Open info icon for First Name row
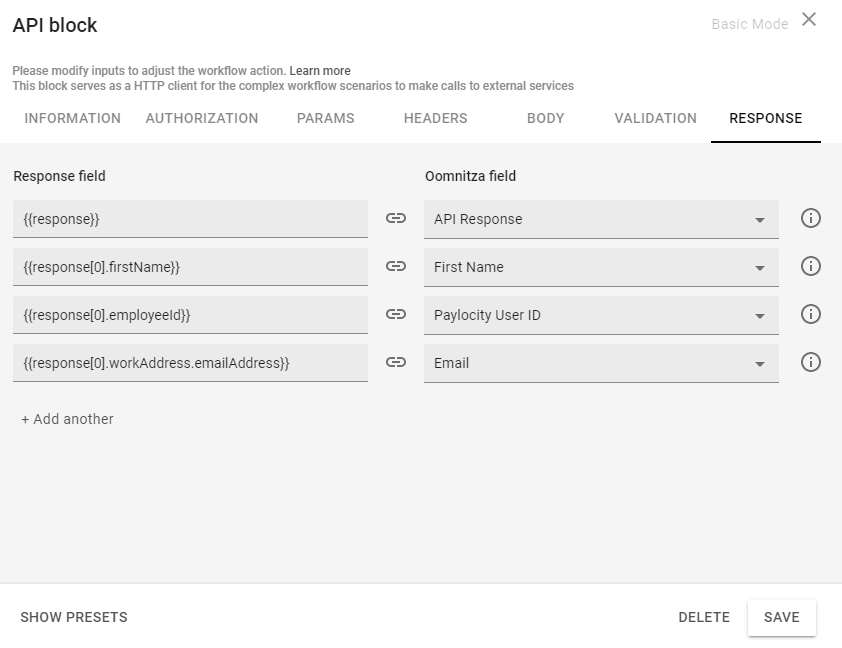The image size is (842, 648). pos(811,267)
